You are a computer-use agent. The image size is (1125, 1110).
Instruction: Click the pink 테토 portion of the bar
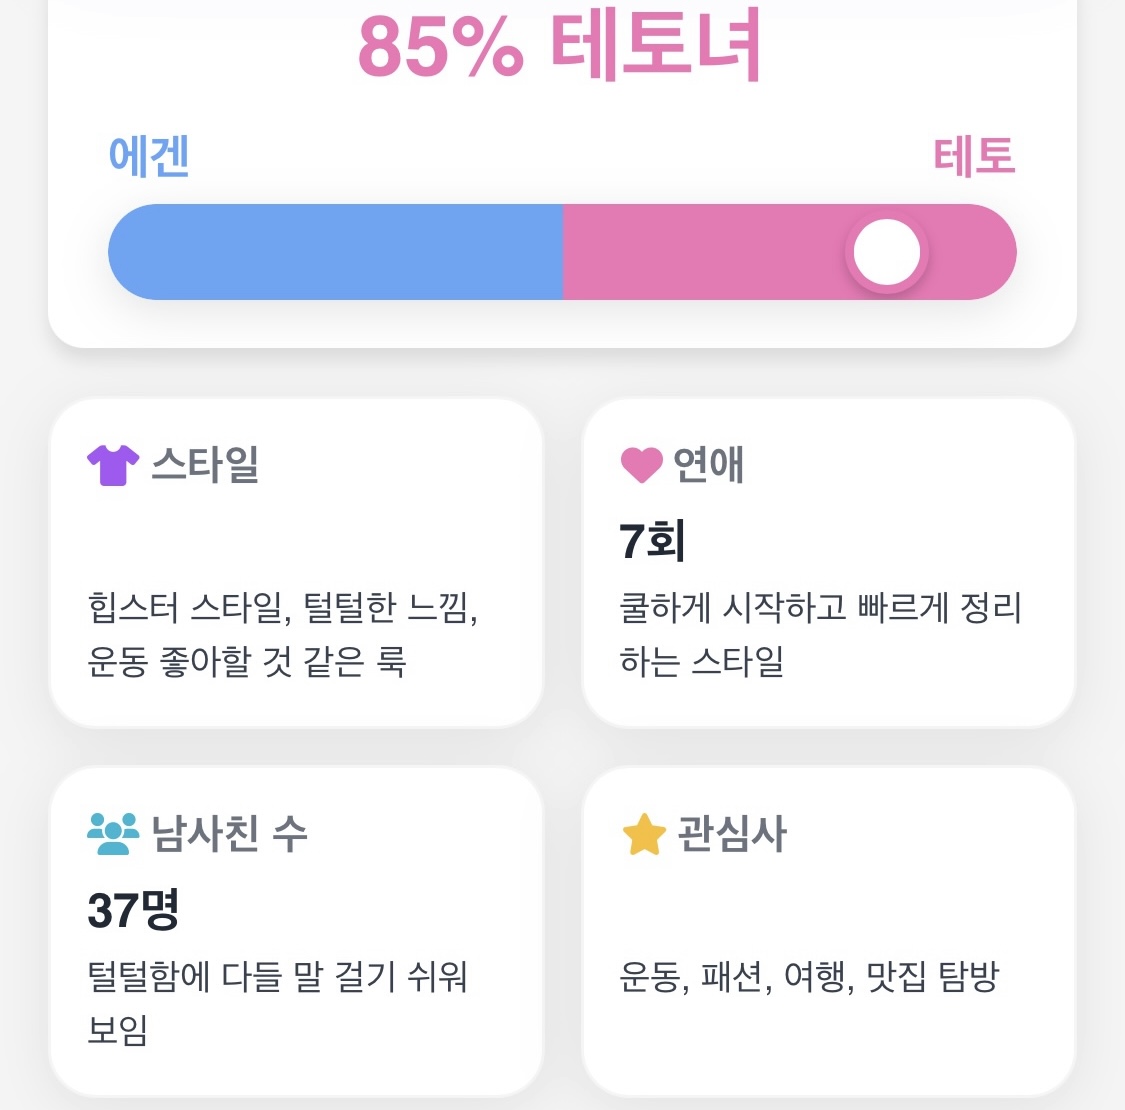click(x=789, y=252)
